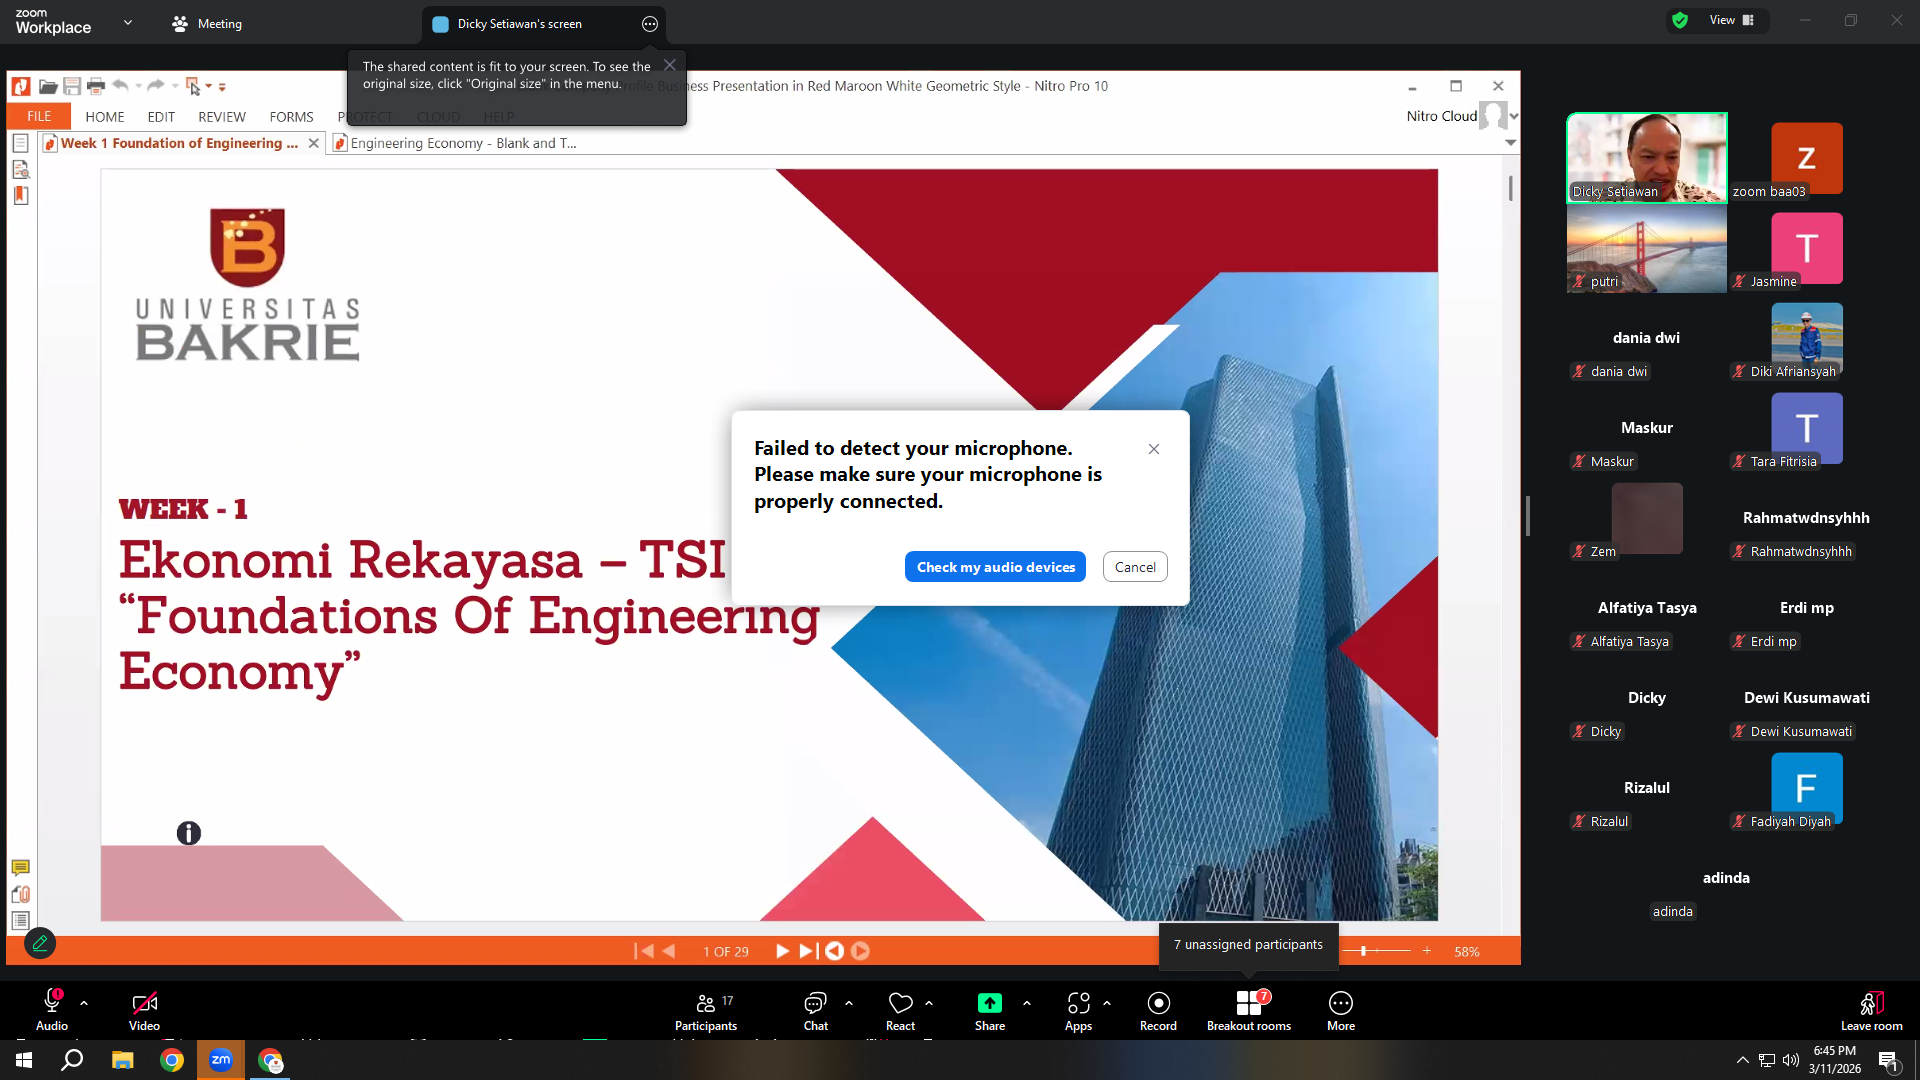
Task: Click the info icon on the slide
Action: pos(189,833)
